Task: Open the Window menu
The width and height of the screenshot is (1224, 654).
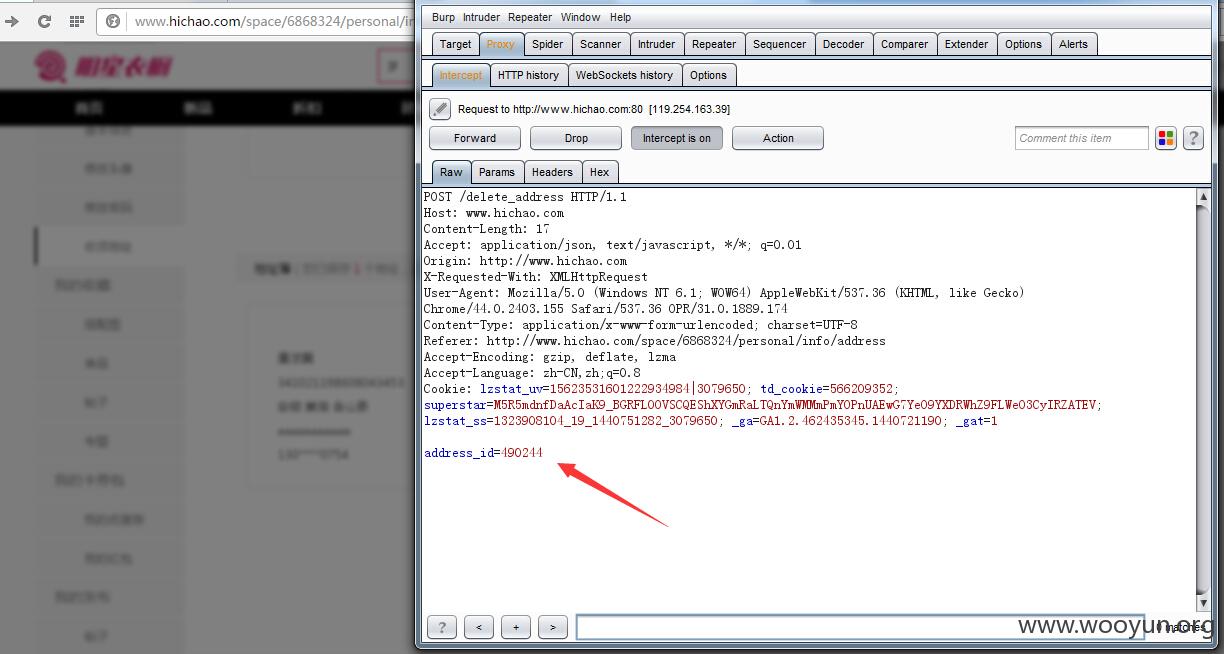Action: 580,17
